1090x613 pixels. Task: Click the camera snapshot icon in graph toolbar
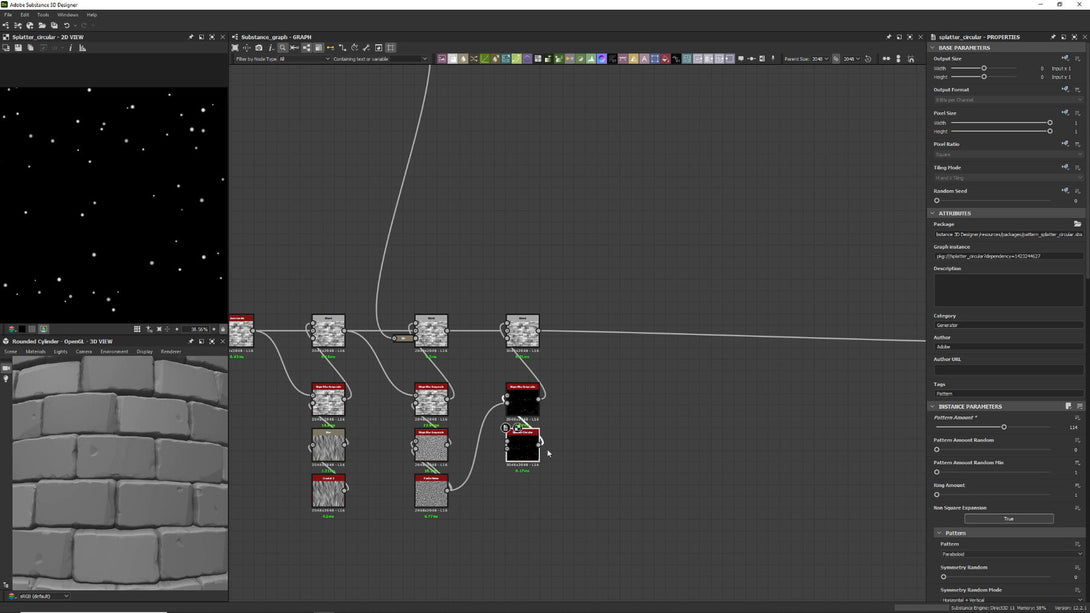259,48
